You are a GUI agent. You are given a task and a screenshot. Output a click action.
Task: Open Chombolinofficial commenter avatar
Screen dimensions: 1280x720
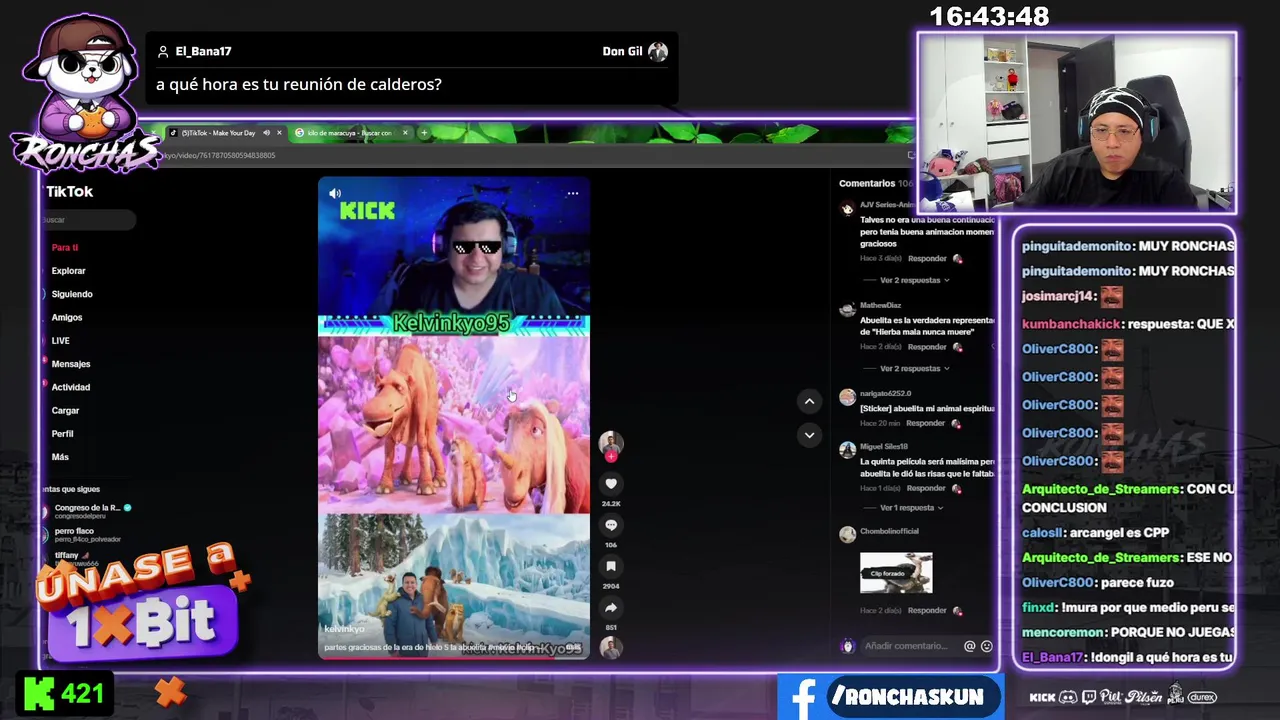coord(847,535)
